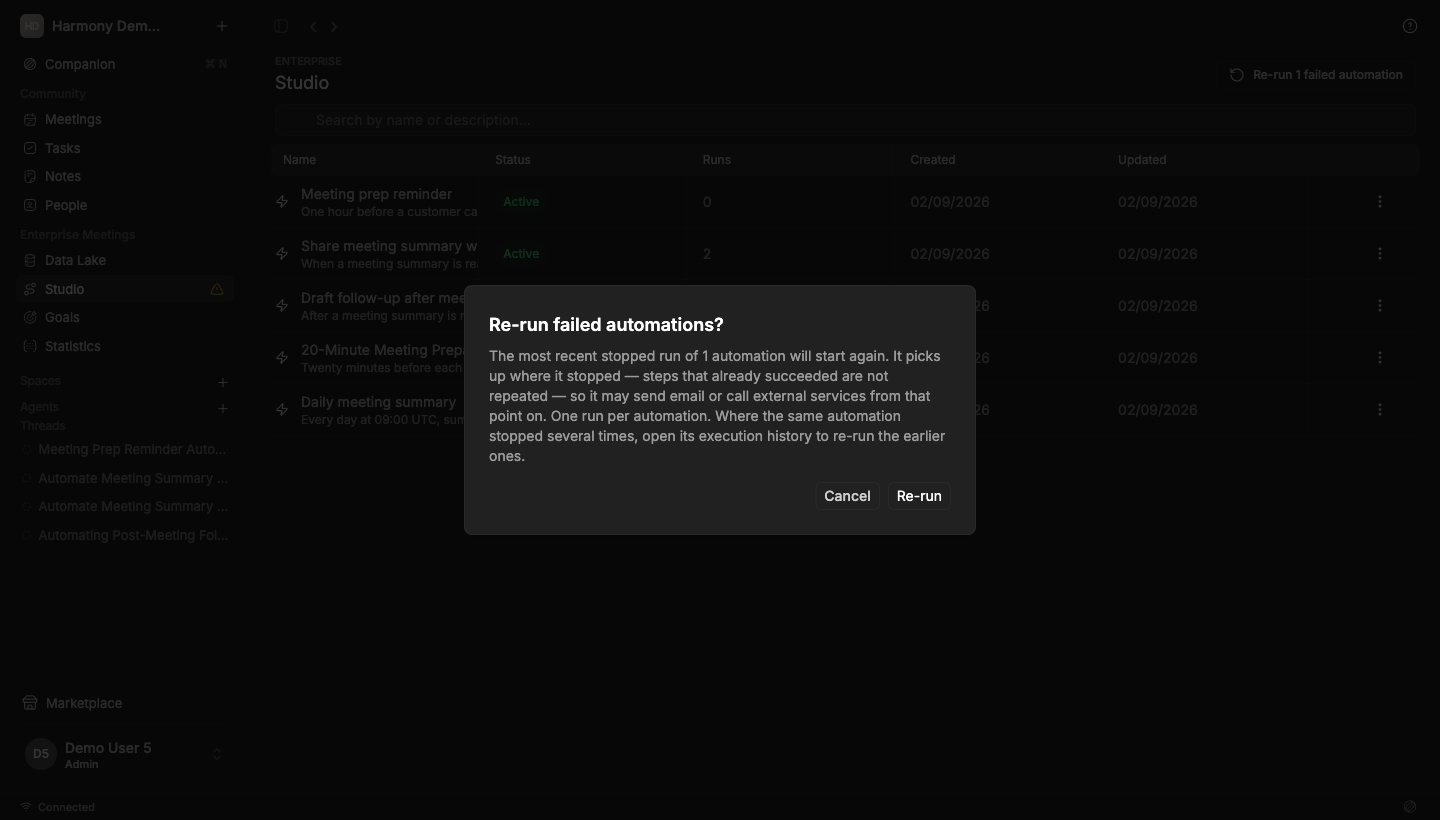Open three-dot menu for Meeting prep reminder

tap(1380, 202)
